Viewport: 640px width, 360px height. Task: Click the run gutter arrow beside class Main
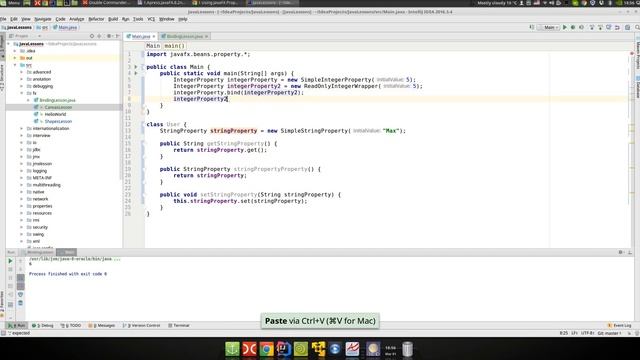click(136, 67)
